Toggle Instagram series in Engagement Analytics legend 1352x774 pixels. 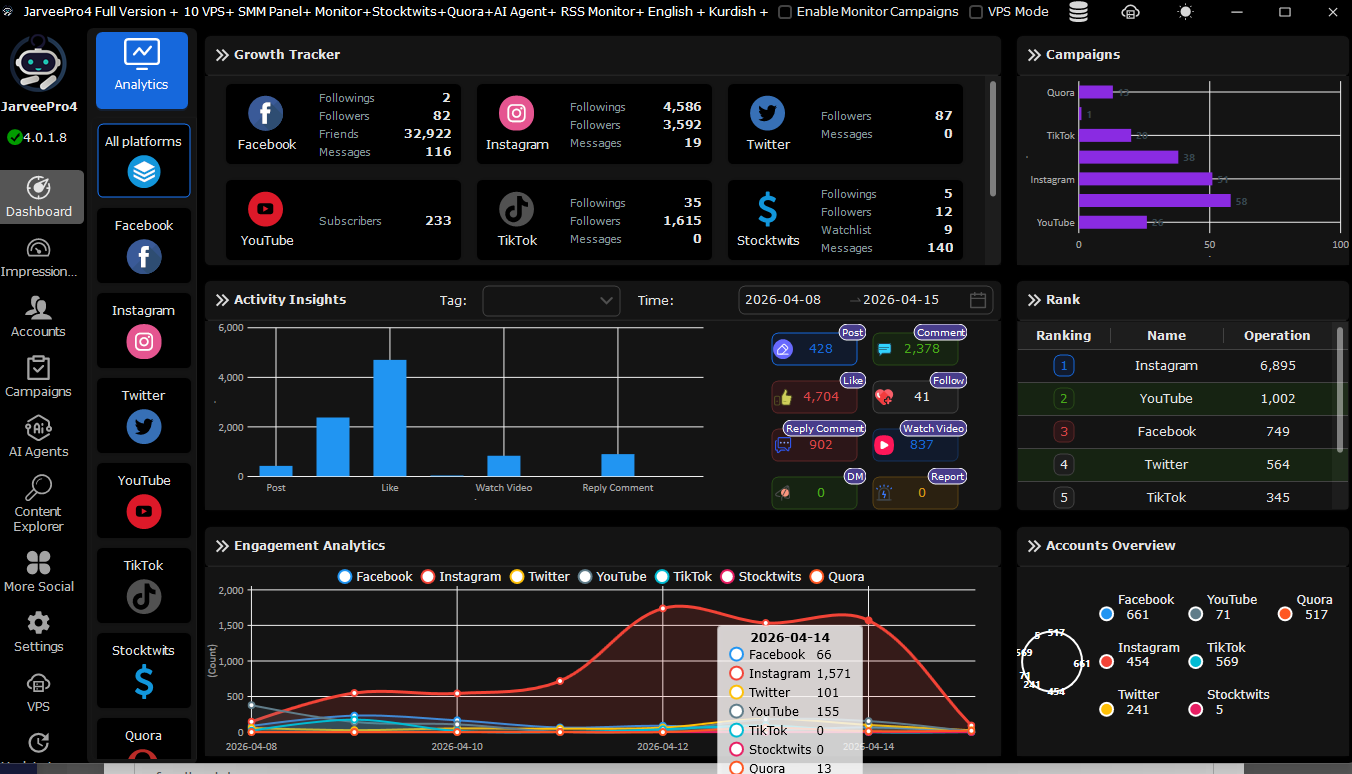pyautogui.click(x=461, y=577)
